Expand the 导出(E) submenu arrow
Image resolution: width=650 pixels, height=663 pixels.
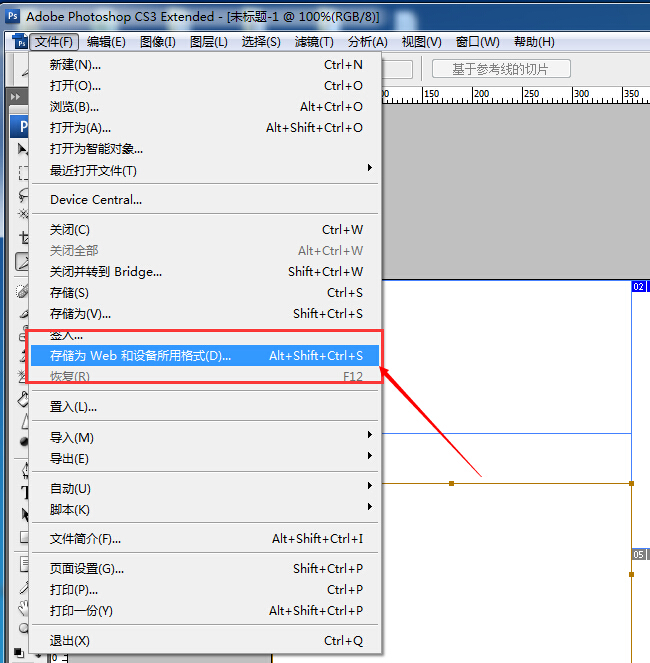(x=370, y=455)
